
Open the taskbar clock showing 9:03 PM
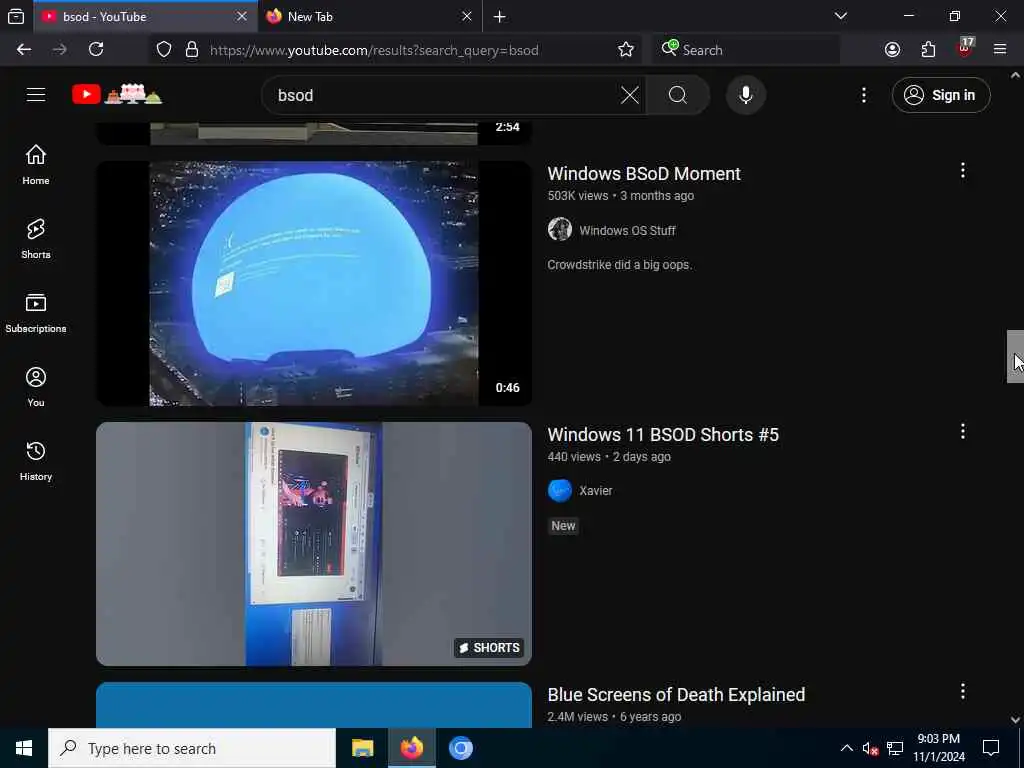click(938, 748)
